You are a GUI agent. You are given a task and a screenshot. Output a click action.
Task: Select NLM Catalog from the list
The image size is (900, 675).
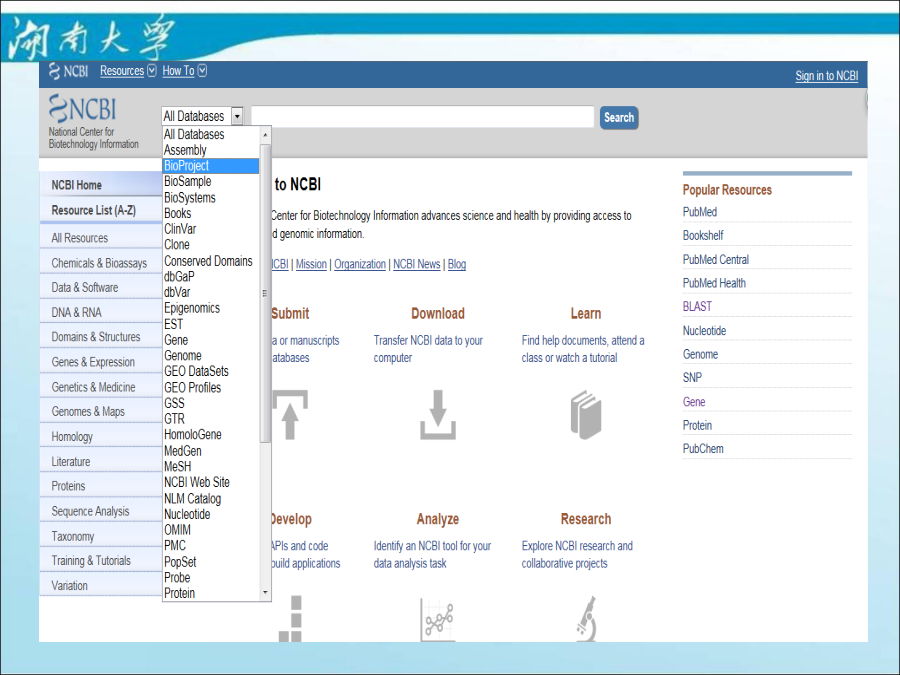[211, 498]
